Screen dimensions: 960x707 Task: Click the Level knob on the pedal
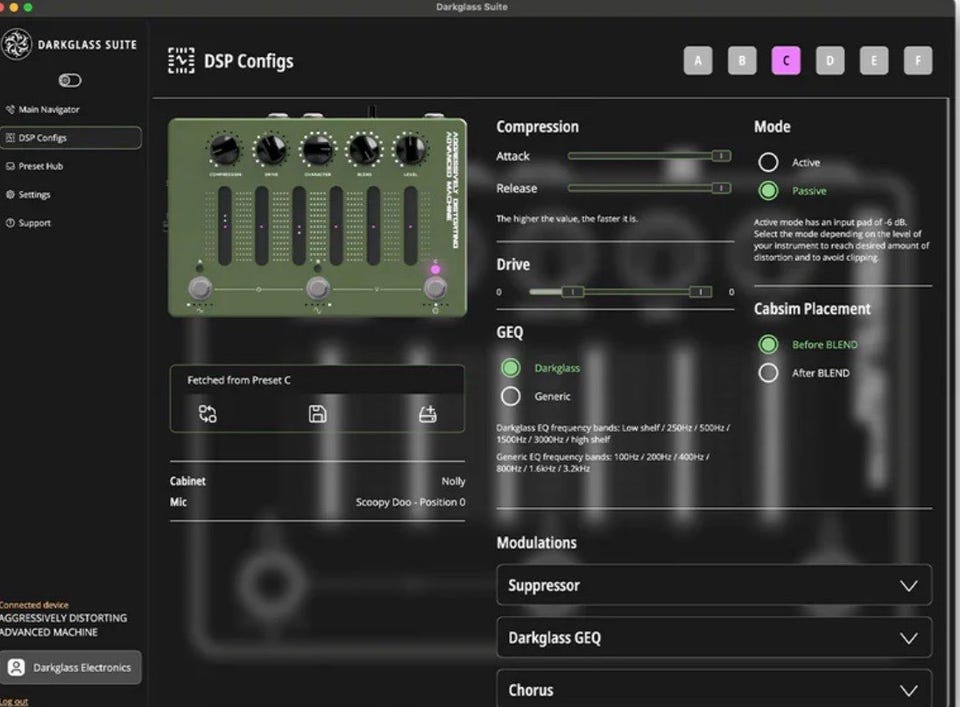coord(410,149)
